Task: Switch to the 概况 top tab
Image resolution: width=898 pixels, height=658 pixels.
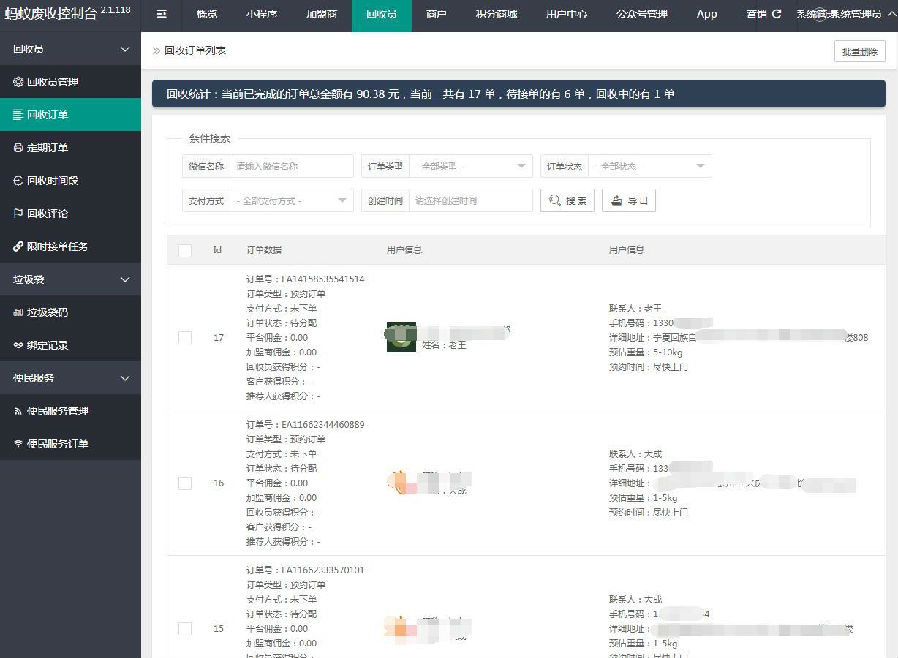Action: 207,14
